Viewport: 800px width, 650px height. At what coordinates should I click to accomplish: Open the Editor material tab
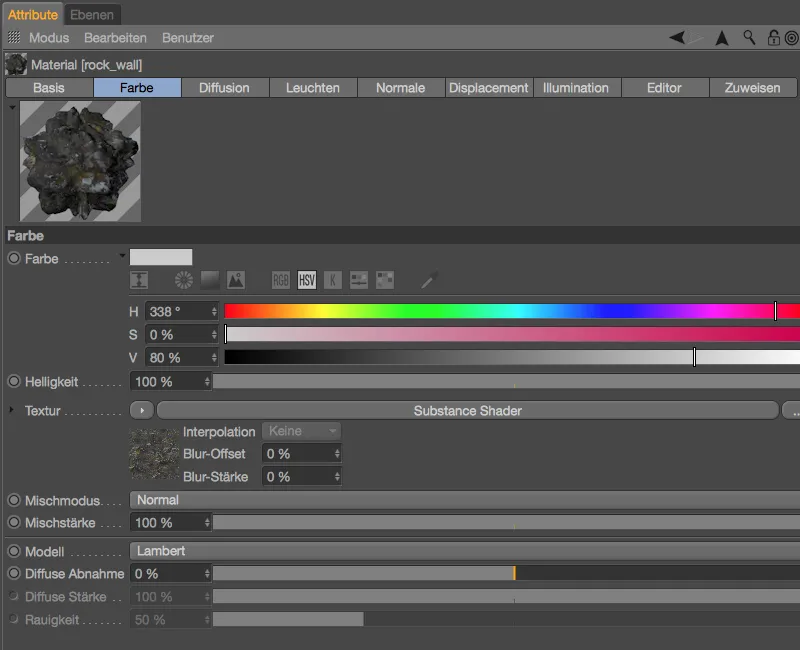pos(664,88)
